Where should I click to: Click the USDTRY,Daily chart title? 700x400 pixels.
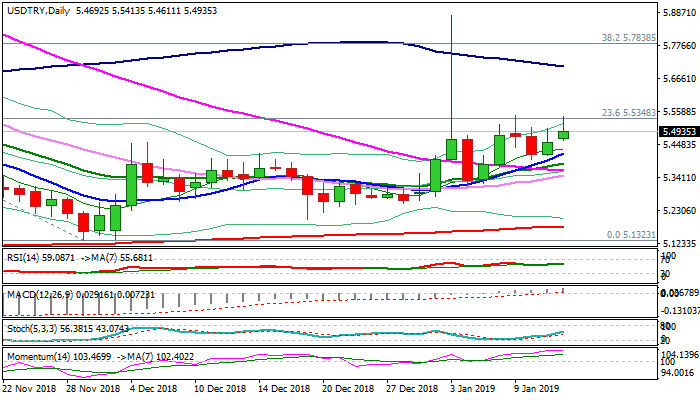coord(40,8)
